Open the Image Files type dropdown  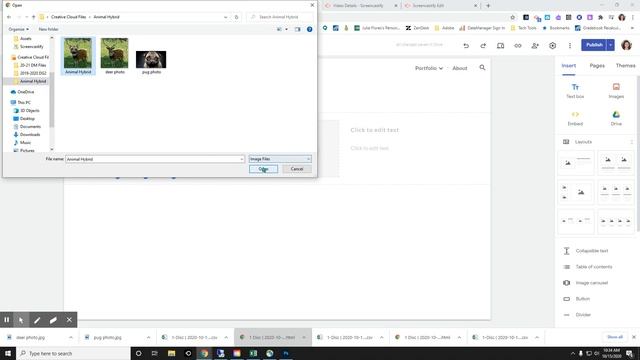click(280, 159)
